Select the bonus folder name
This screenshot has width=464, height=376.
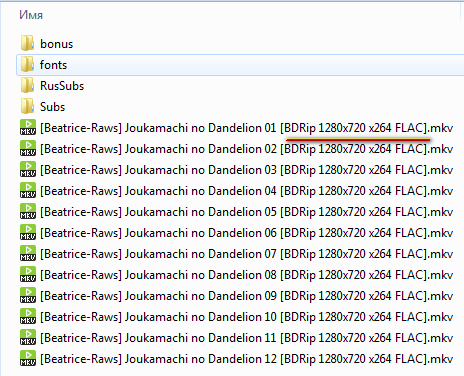[x=56, y=44]
